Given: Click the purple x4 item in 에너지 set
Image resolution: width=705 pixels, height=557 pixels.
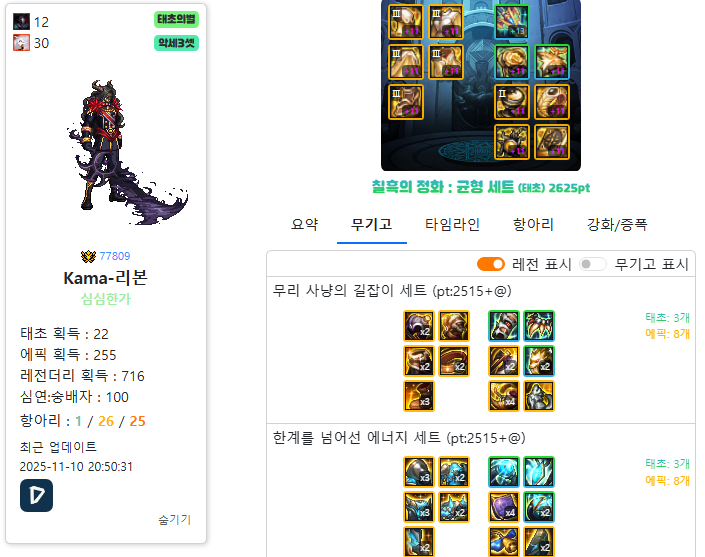Looking at the screenshot, I should [x=504, y=507].
